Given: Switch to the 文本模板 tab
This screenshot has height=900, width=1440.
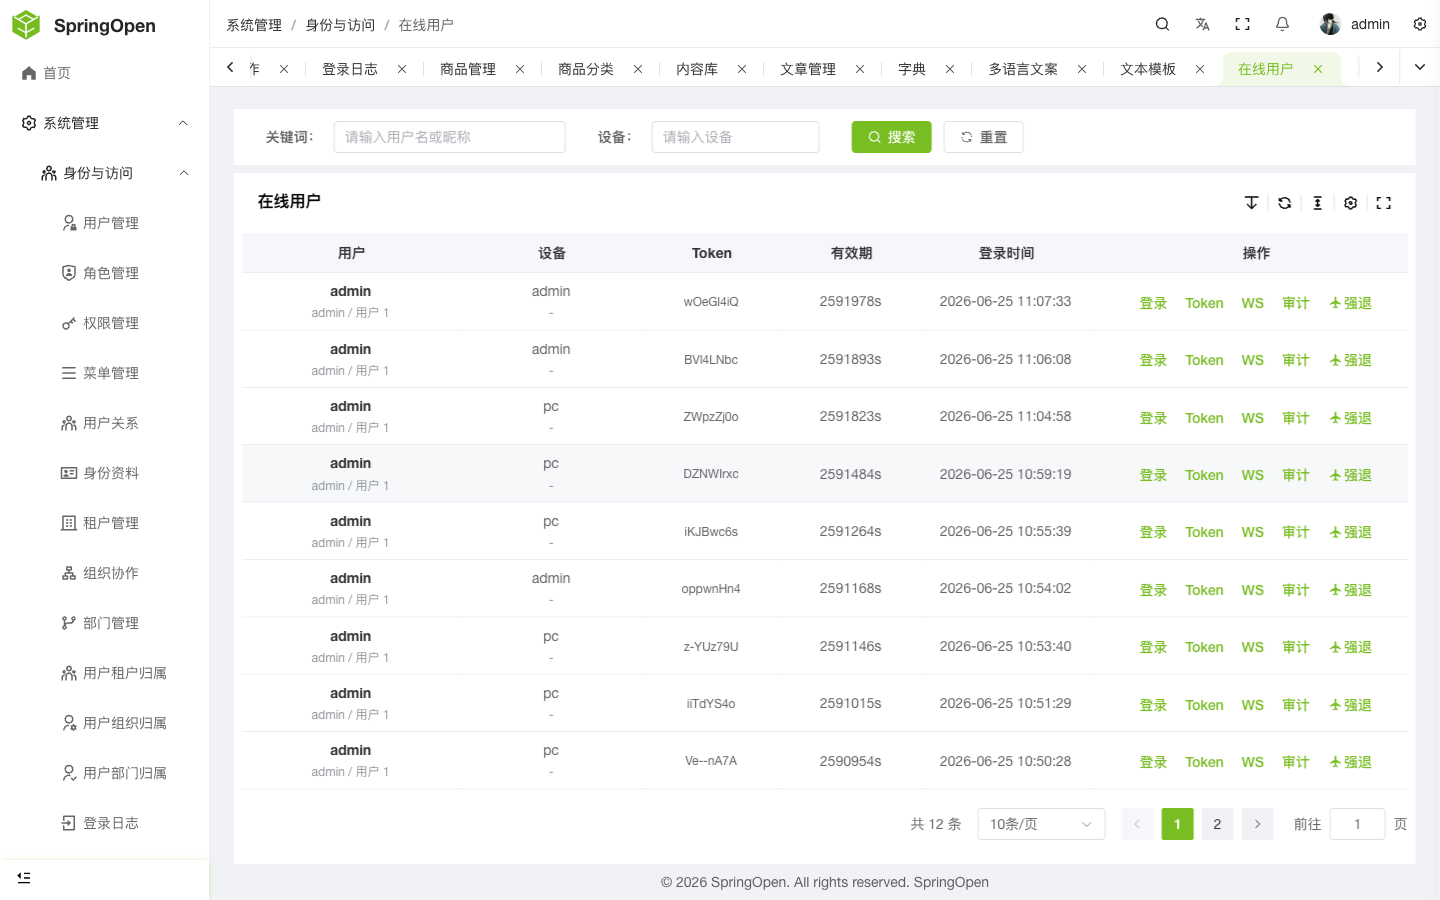Looking at the screenshot, I should tap(1148, 69).
